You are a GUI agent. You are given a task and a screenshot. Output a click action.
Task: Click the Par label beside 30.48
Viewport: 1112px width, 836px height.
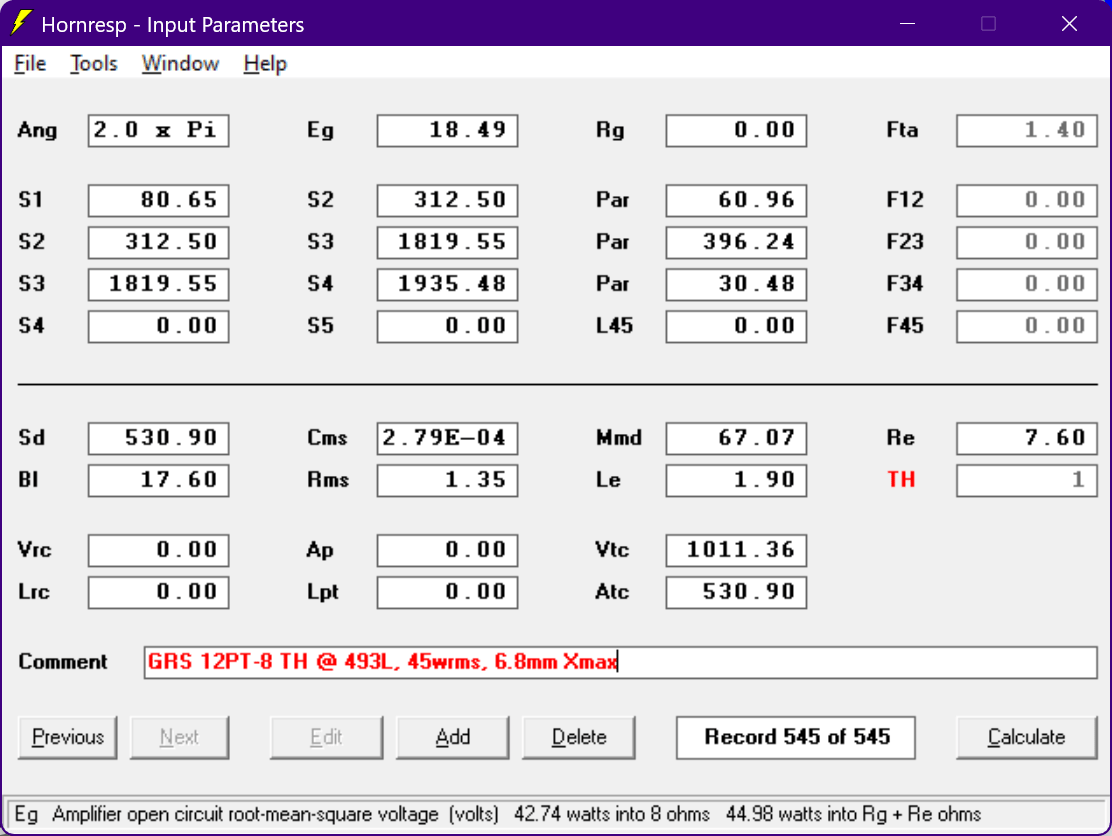pyautogui.click(x=613, y=284)
